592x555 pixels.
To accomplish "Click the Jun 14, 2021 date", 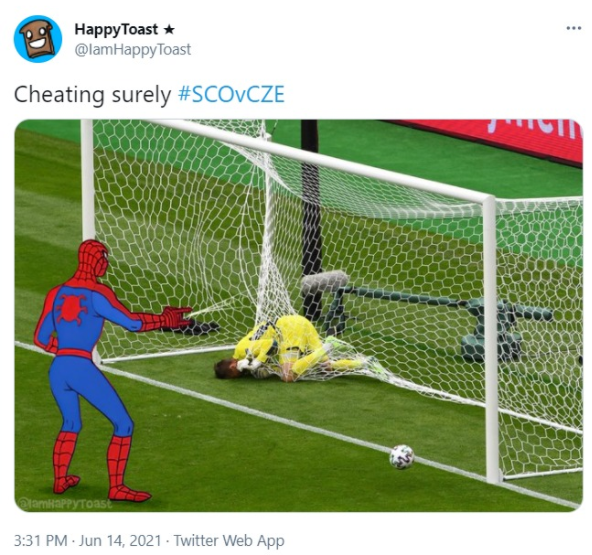I will pos(120,540).
